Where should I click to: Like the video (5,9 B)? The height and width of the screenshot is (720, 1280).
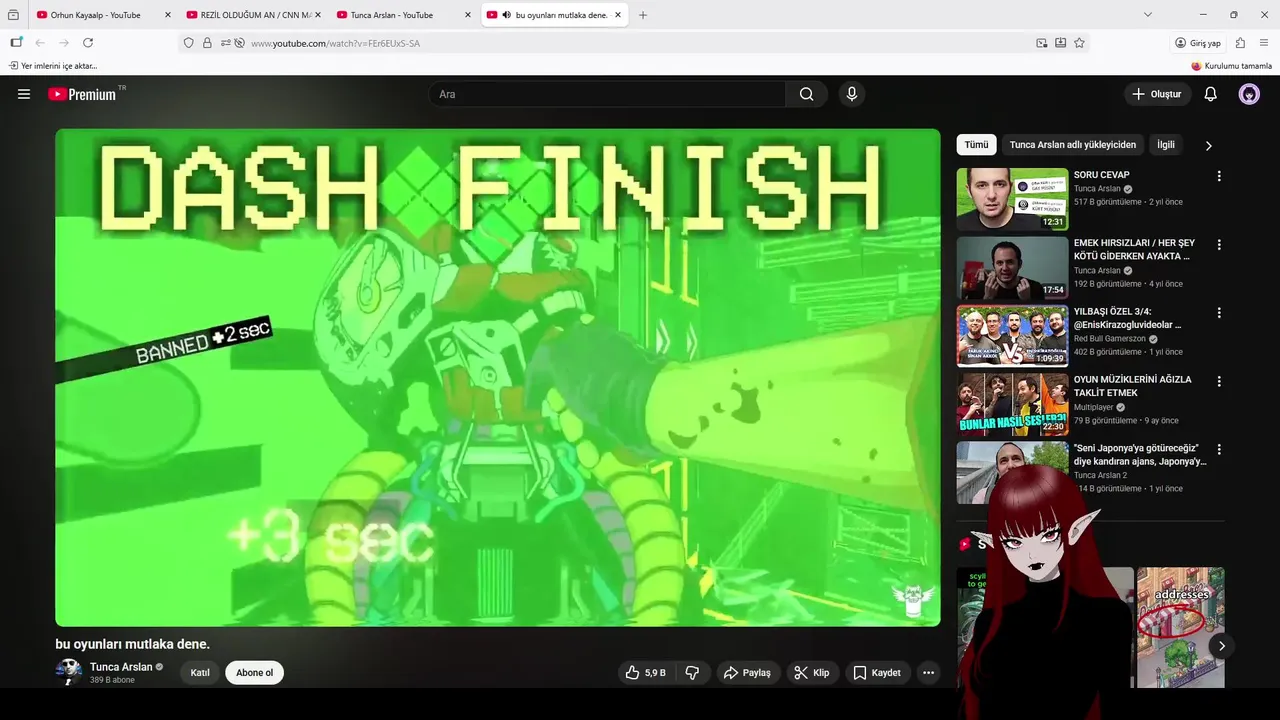tap(645, 673)
